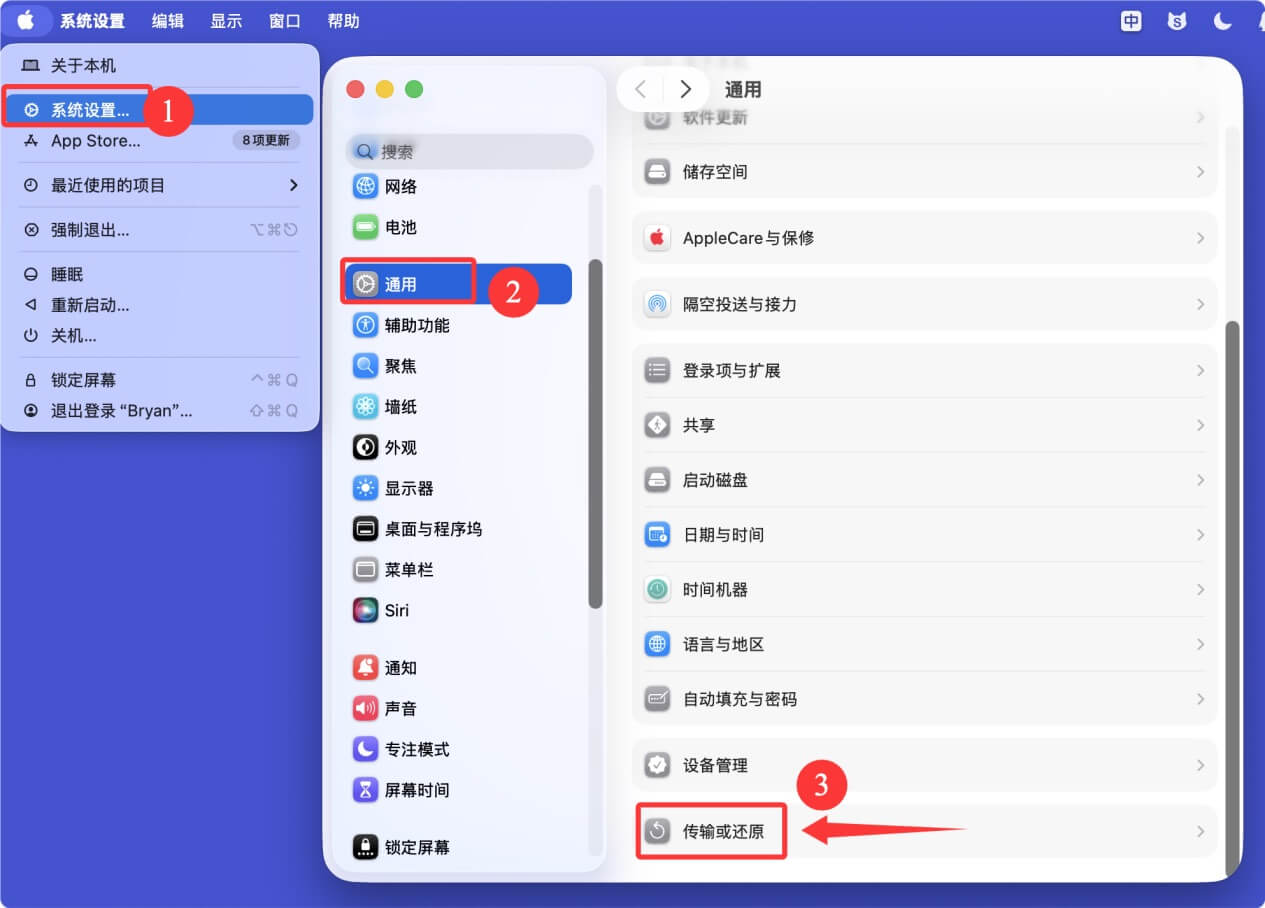Open 墙纸 wallpaper icon in sidebar
This screenshot has width=1265, height=908.
366,407
